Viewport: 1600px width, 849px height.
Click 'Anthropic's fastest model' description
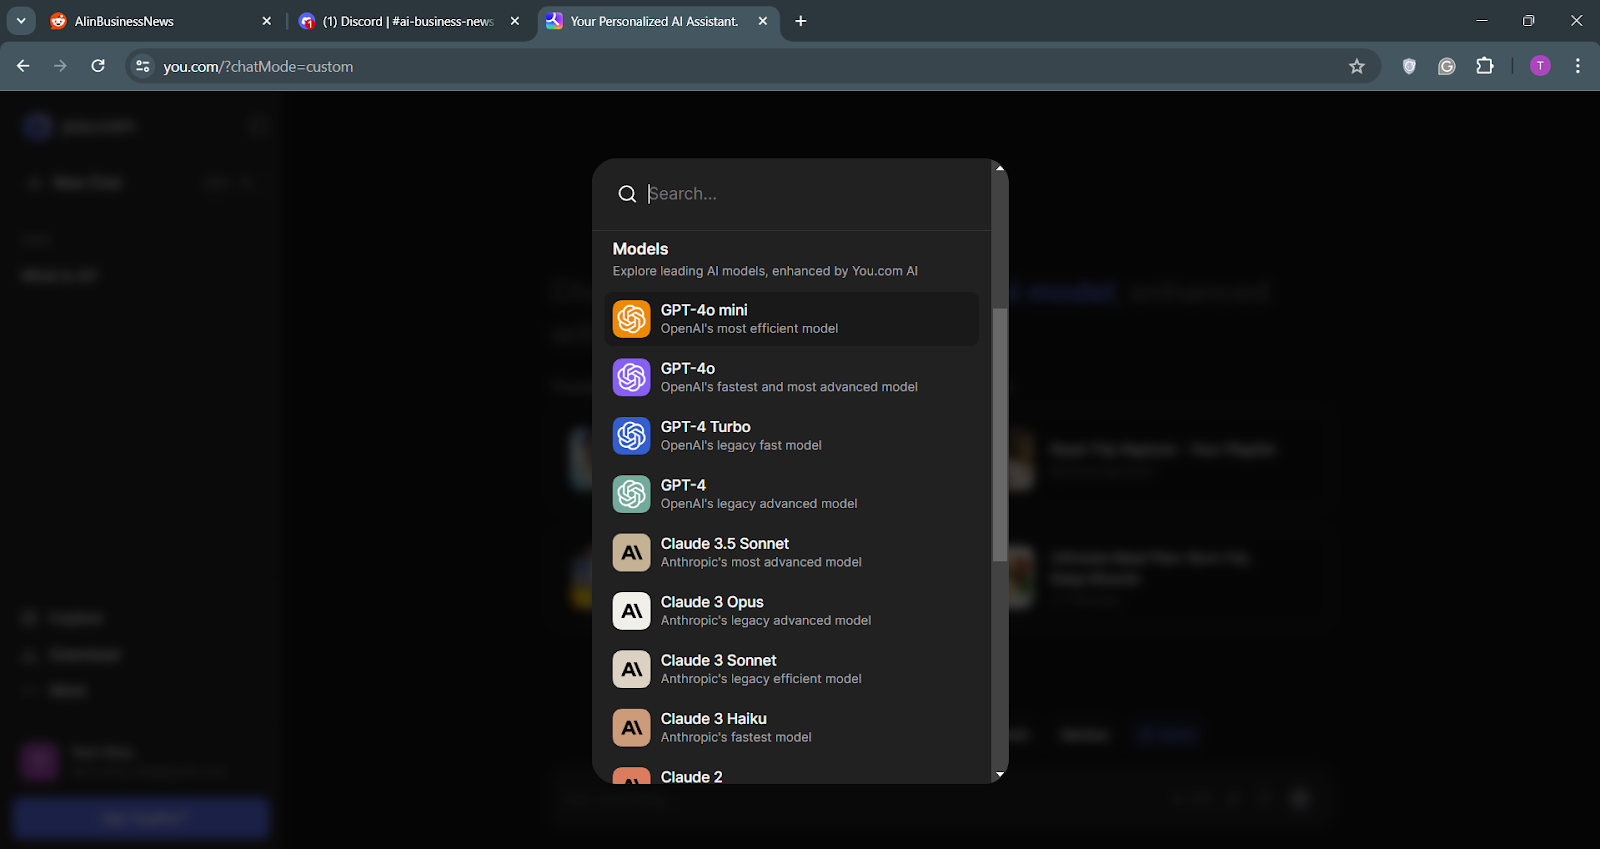click(x=736, y=737)
